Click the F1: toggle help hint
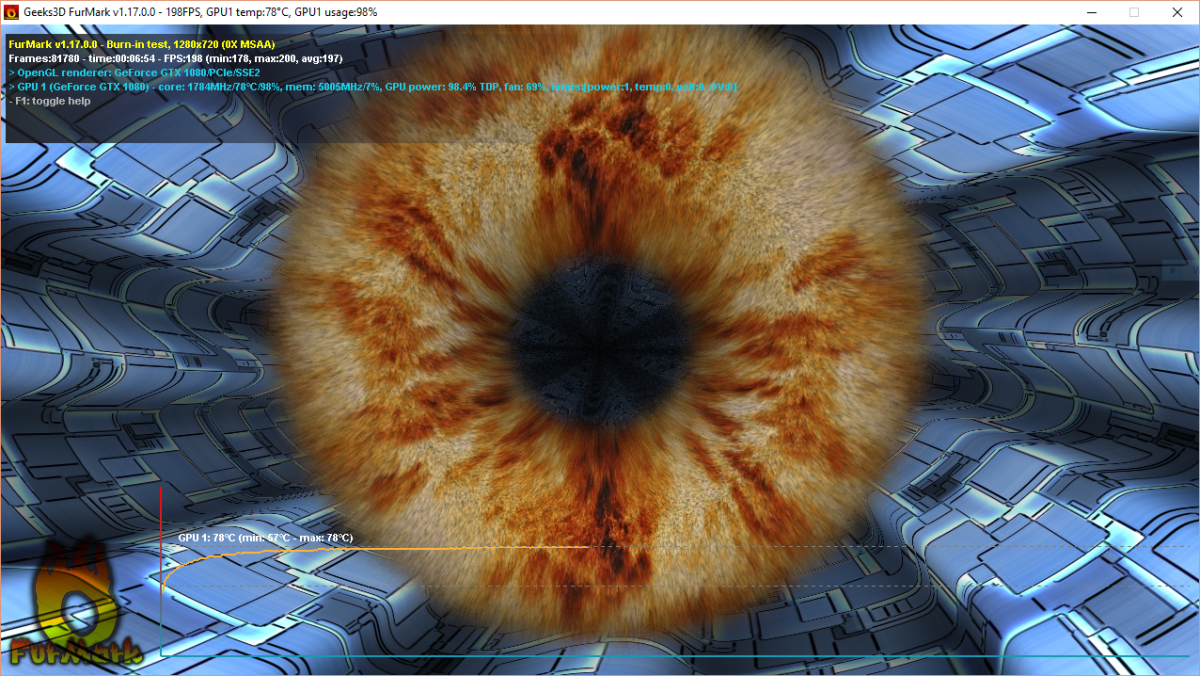The height and width of the screenshot is (676, 1200). pos(49,101)
